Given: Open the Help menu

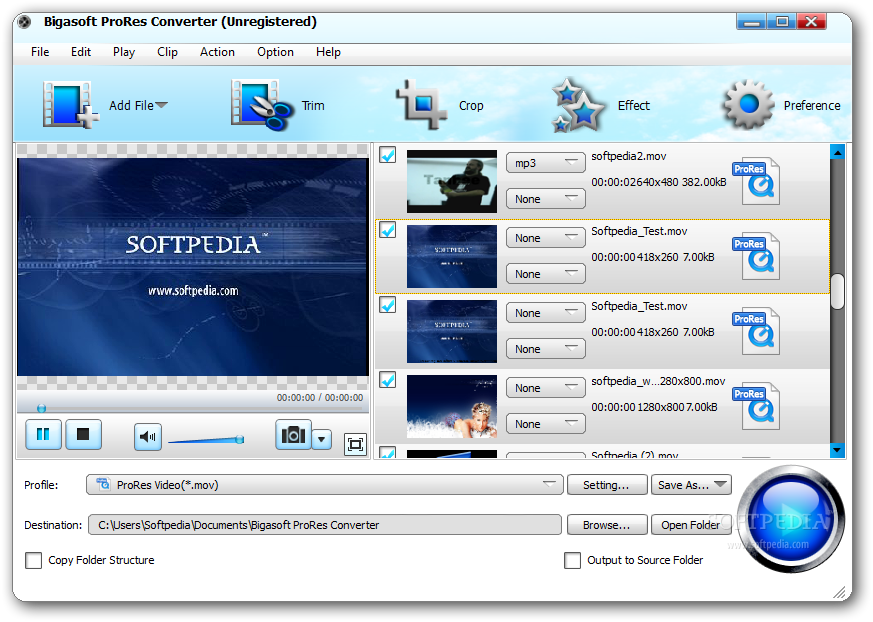Looking at the screenshot, I should [x=328, y=52].
